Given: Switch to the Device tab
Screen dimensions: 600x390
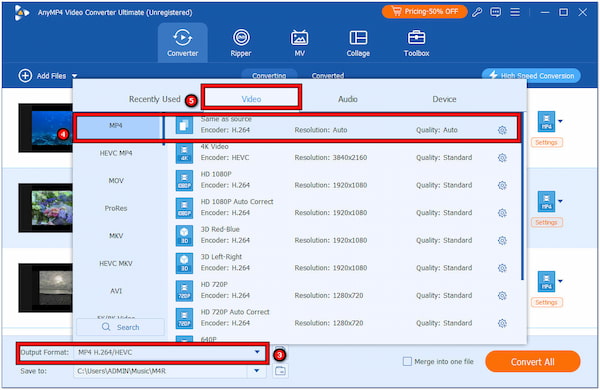Looking at the screenshot, I should [x=444, y=99].
